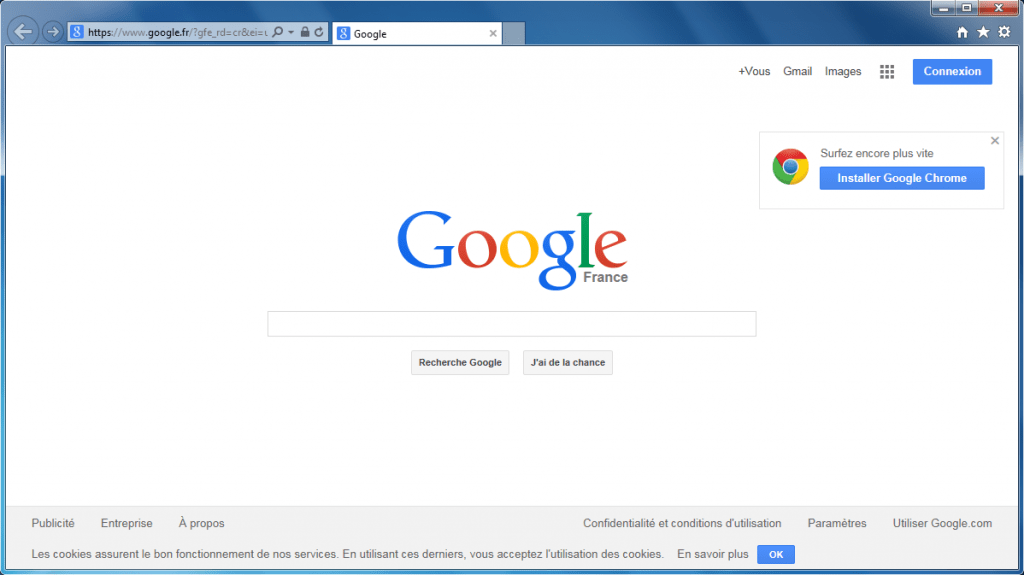This screenshot has width=1024, height=575.
Task: Click the +Vous link
Action: point(754,71)
